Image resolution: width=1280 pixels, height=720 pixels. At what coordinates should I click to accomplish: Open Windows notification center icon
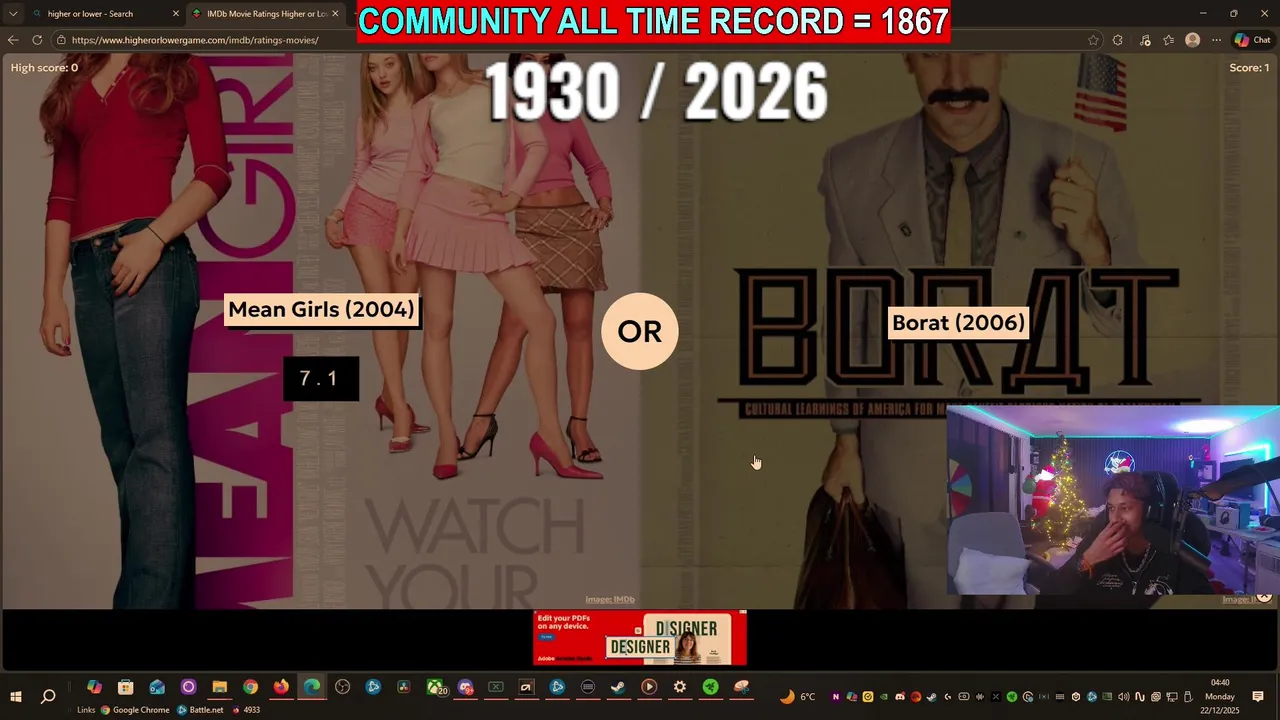click(x=1258, y=697)
